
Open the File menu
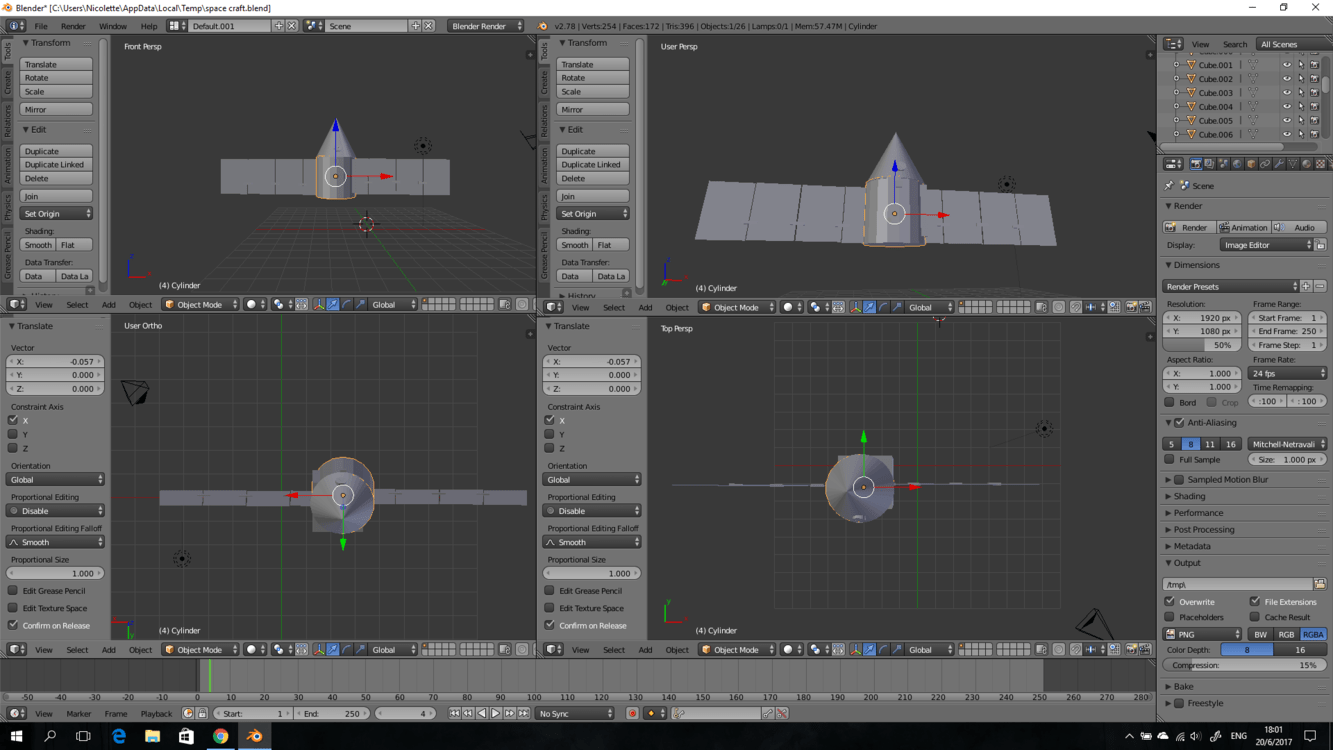click(x=41, y=26)
